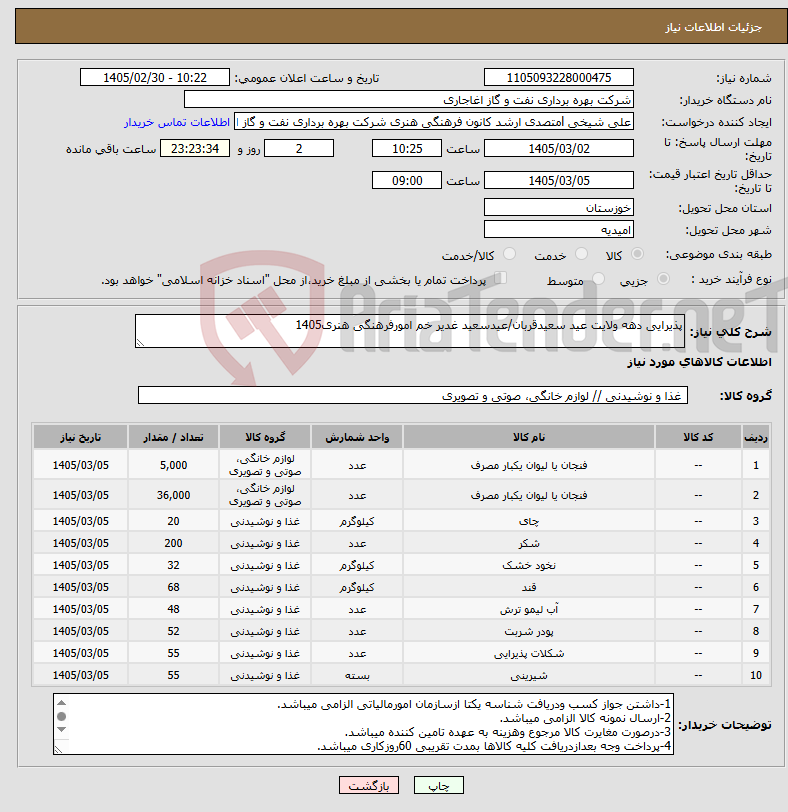Click the بسته unit cell for شیرینی
This screenshot has height=812, width=788.
click(x=357, y=675)
